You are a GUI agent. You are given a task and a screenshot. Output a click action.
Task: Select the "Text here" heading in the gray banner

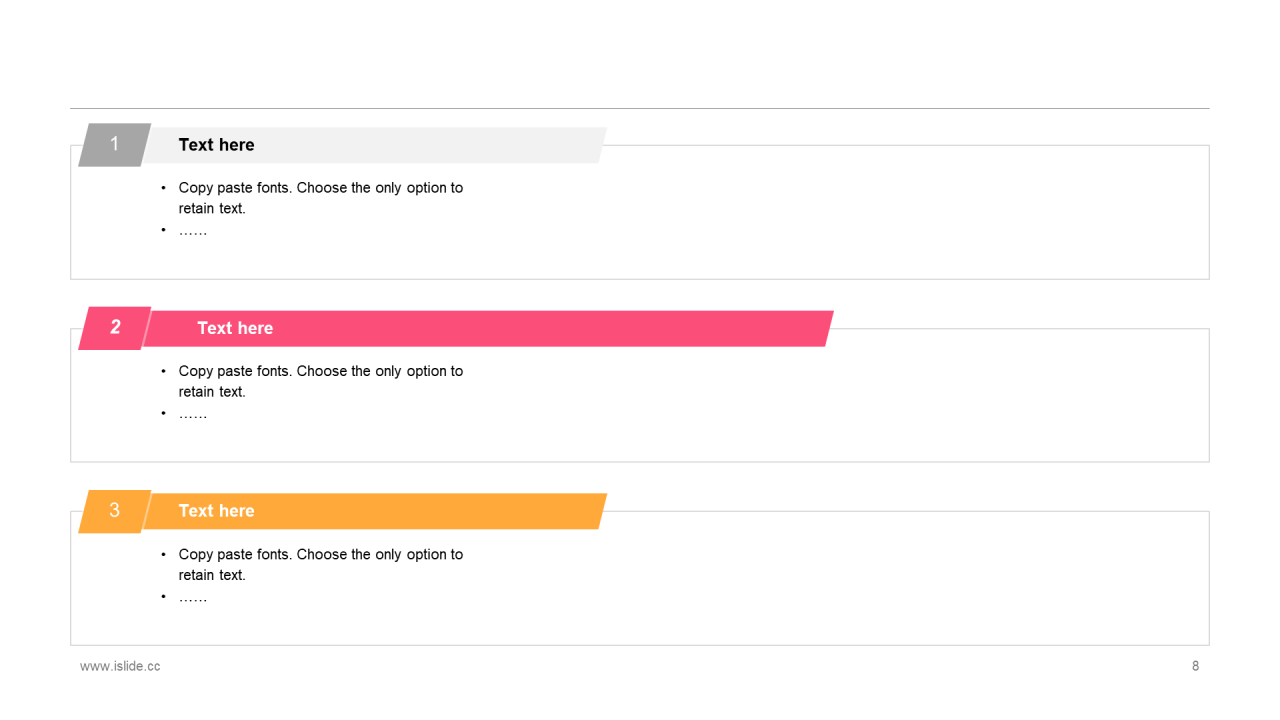tap(216, 145)
